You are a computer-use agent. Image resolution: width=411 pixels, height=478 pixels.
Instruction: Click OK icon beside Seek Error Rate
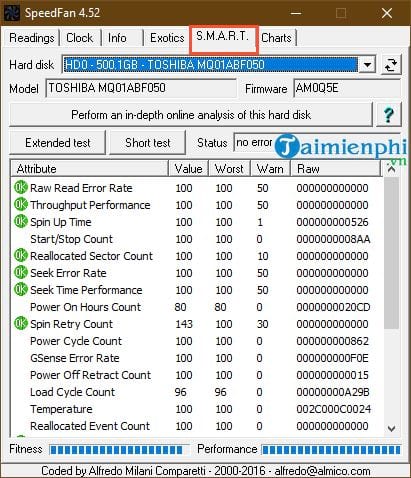tap(21, 273)
